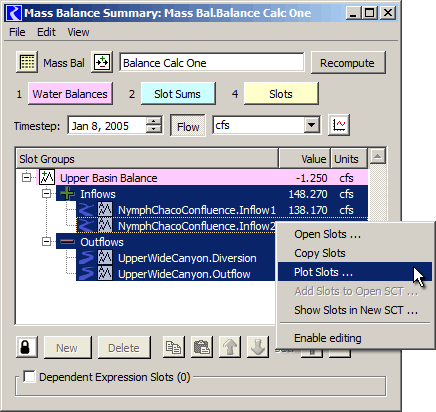Click the balance calc icon next to name field
Image resolution: width=436 pixels, height=412 pixels.
(102, 62)
